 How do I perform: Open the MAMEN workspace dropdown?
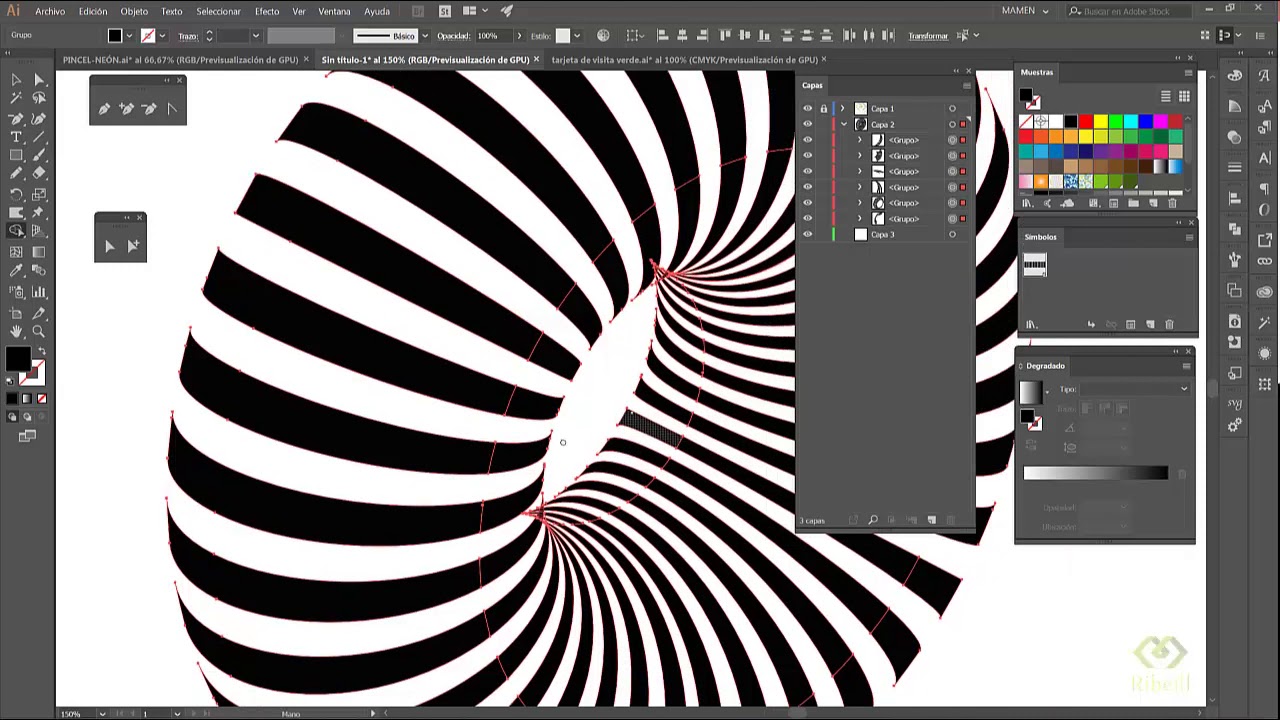[1025, 11]
